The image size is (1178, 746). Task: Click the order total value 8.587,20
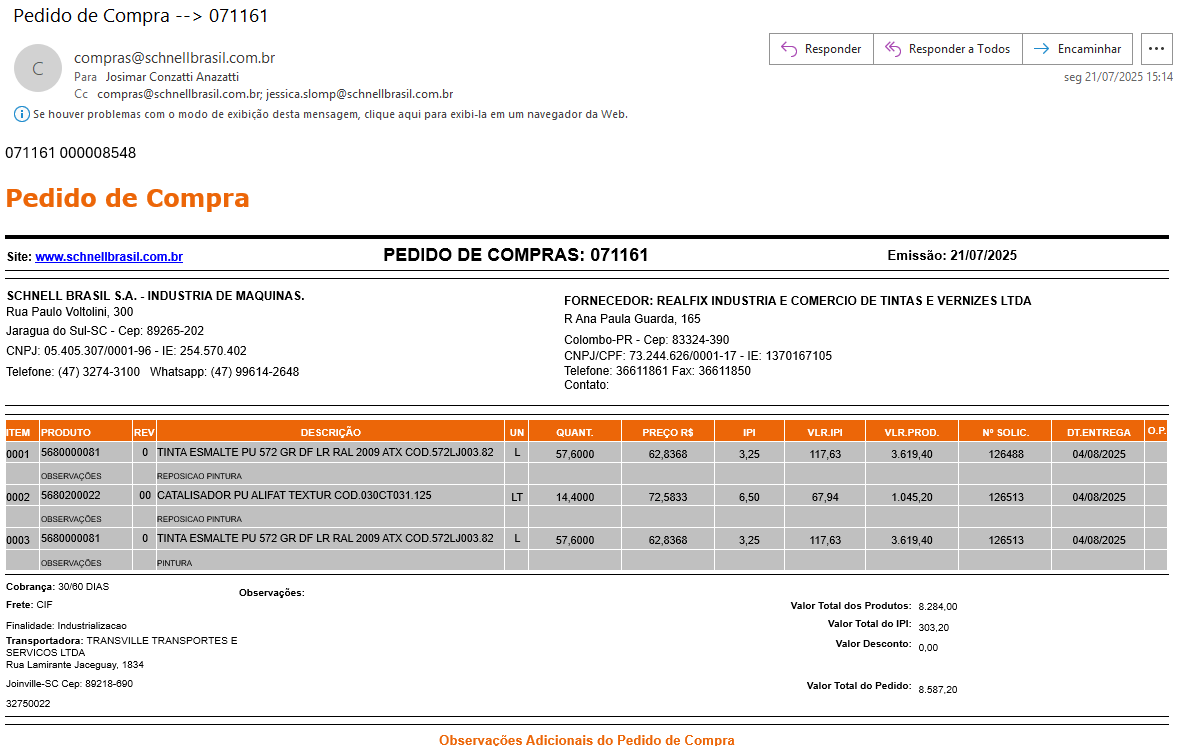(x=937, y=690)
